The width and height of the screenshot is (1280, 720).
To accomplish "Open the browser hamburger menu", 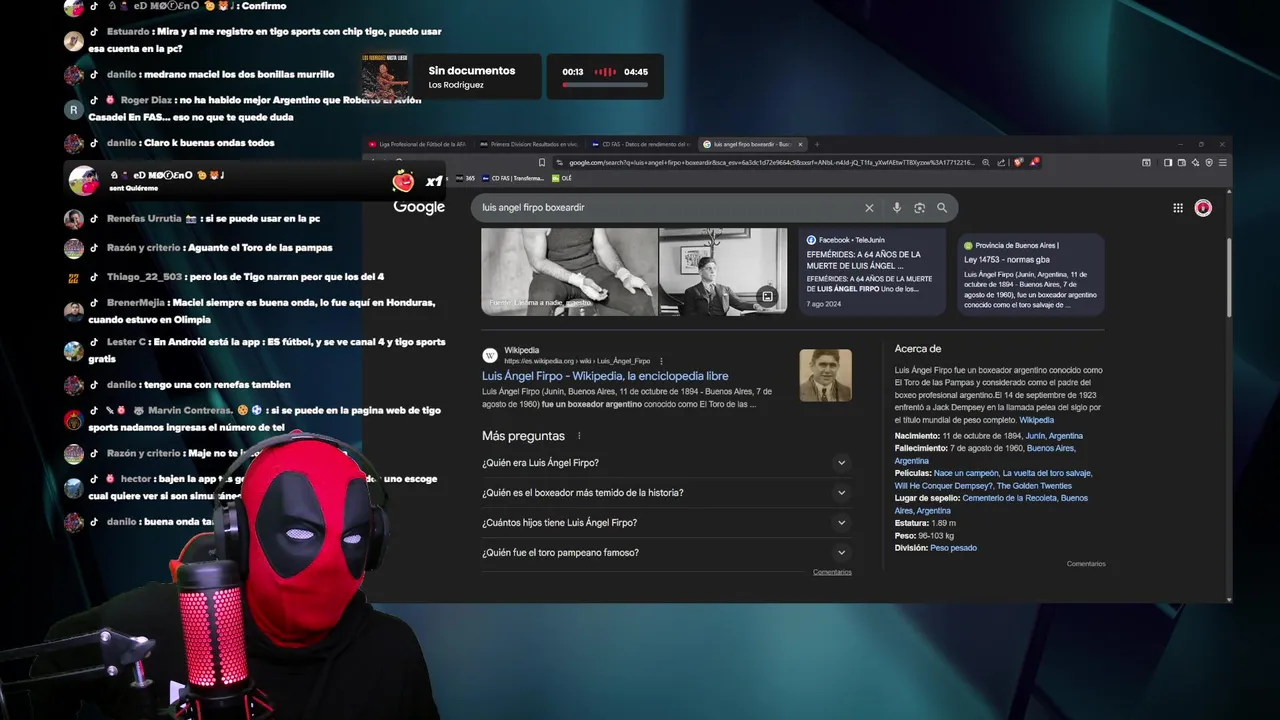I will click(1223, 162).
